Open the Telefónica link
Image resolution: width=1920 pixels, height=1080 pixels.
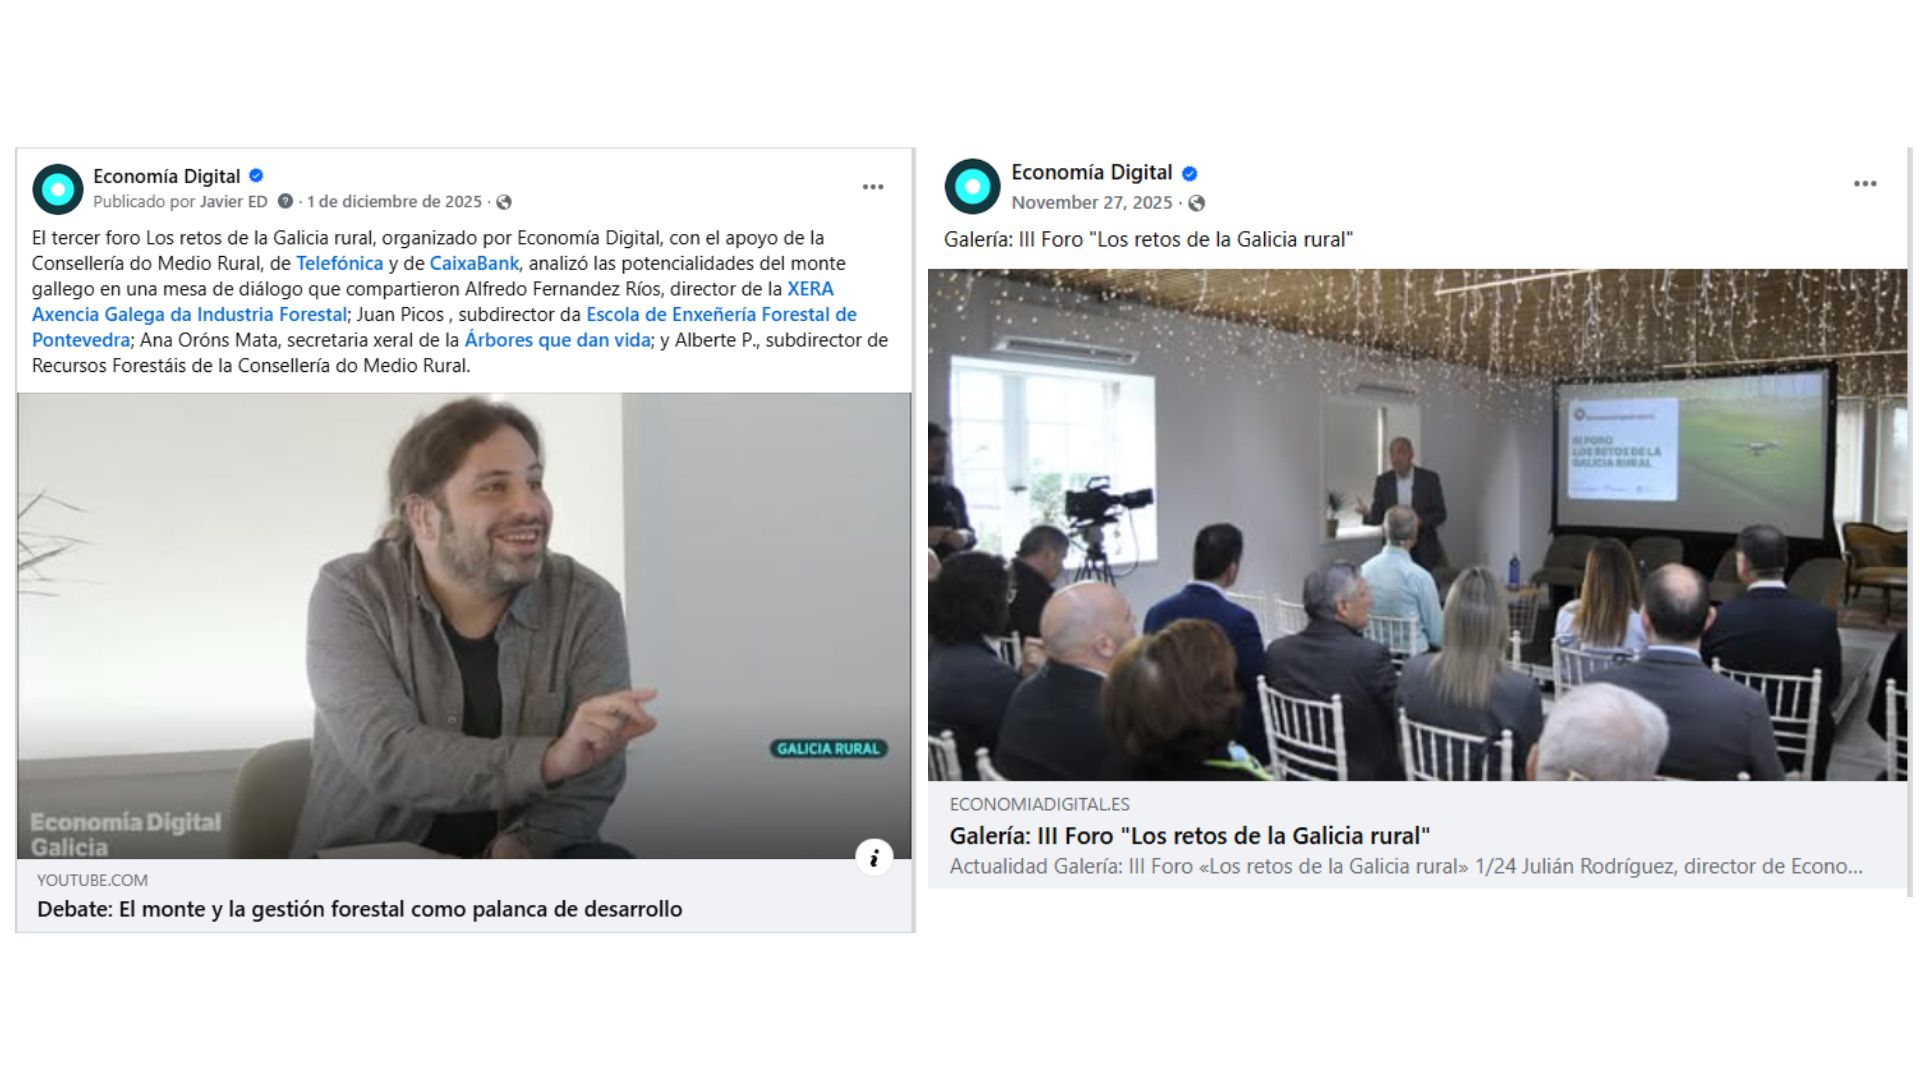point(340,263)
